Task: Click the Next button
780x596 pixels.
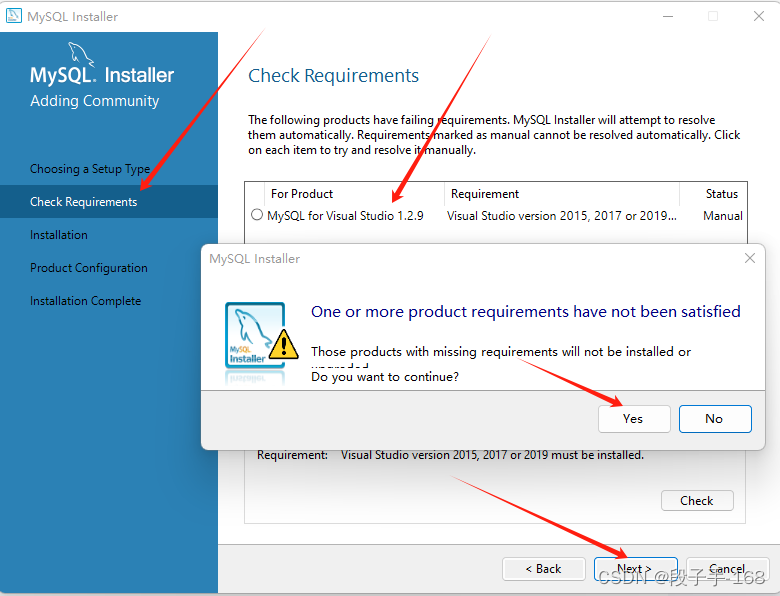Action: tap(635, 569)
